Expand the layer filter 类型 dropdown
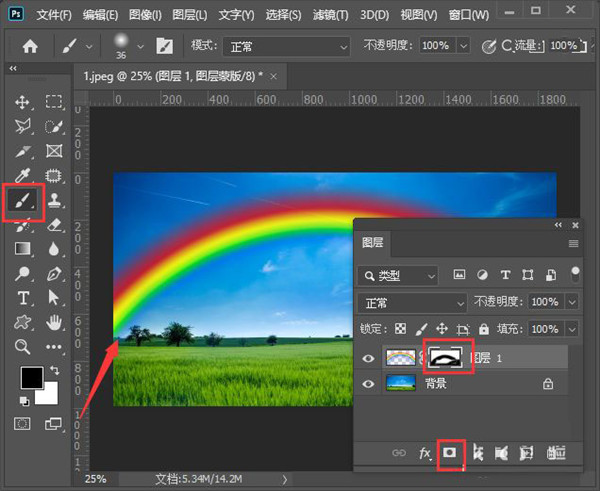This screenshot has height=491, width=600. pyautogui.click(x=399, y=275)
